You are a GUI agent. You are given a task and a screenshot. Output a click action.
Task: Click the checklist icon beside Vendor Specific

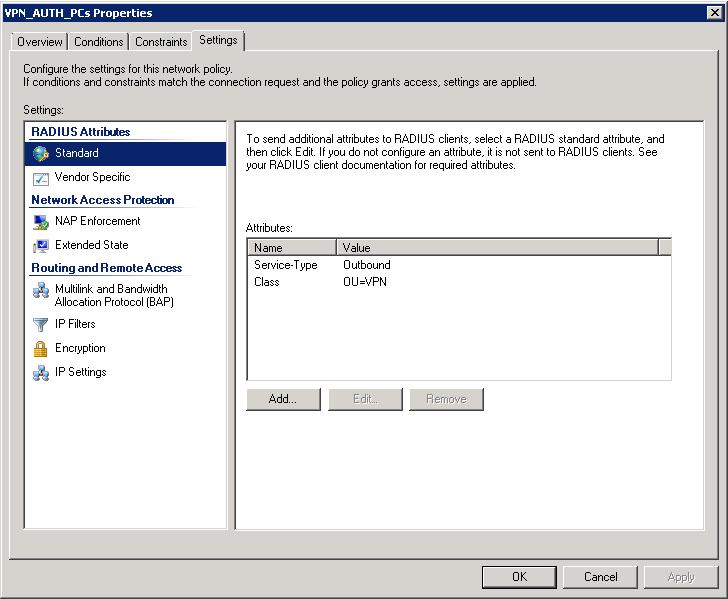tap(41, 178)
